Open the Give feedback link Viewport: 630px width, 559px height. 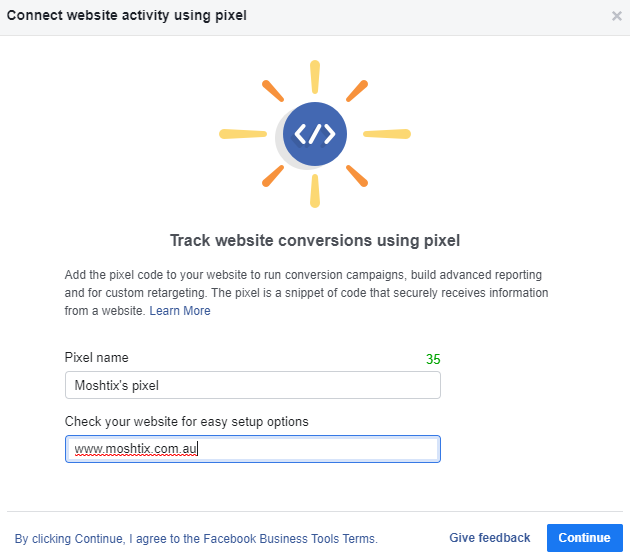(489, 538)
